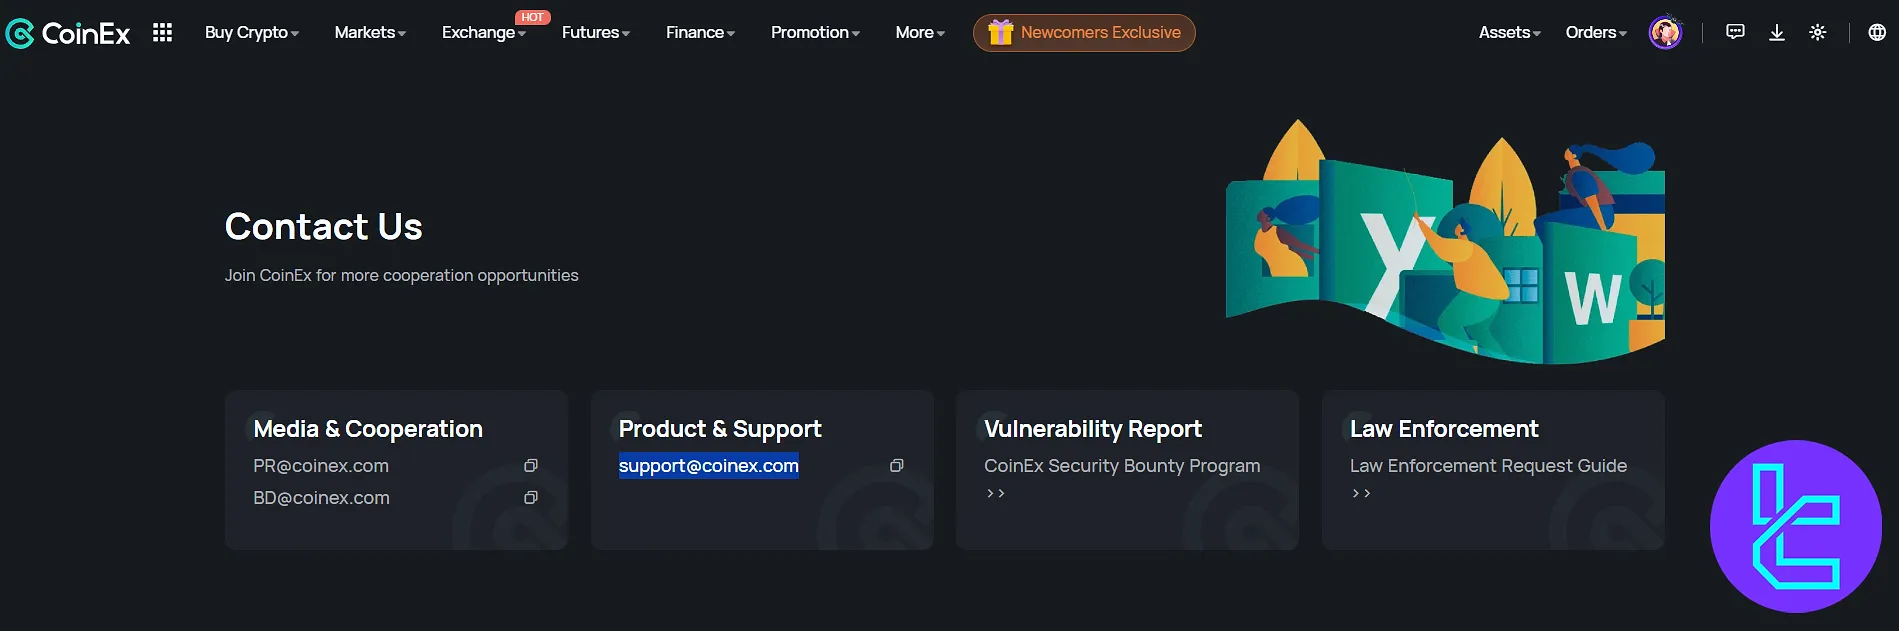Open language selector globe icon
This screenshot has width=1899, height=631.
(1877, 33)
